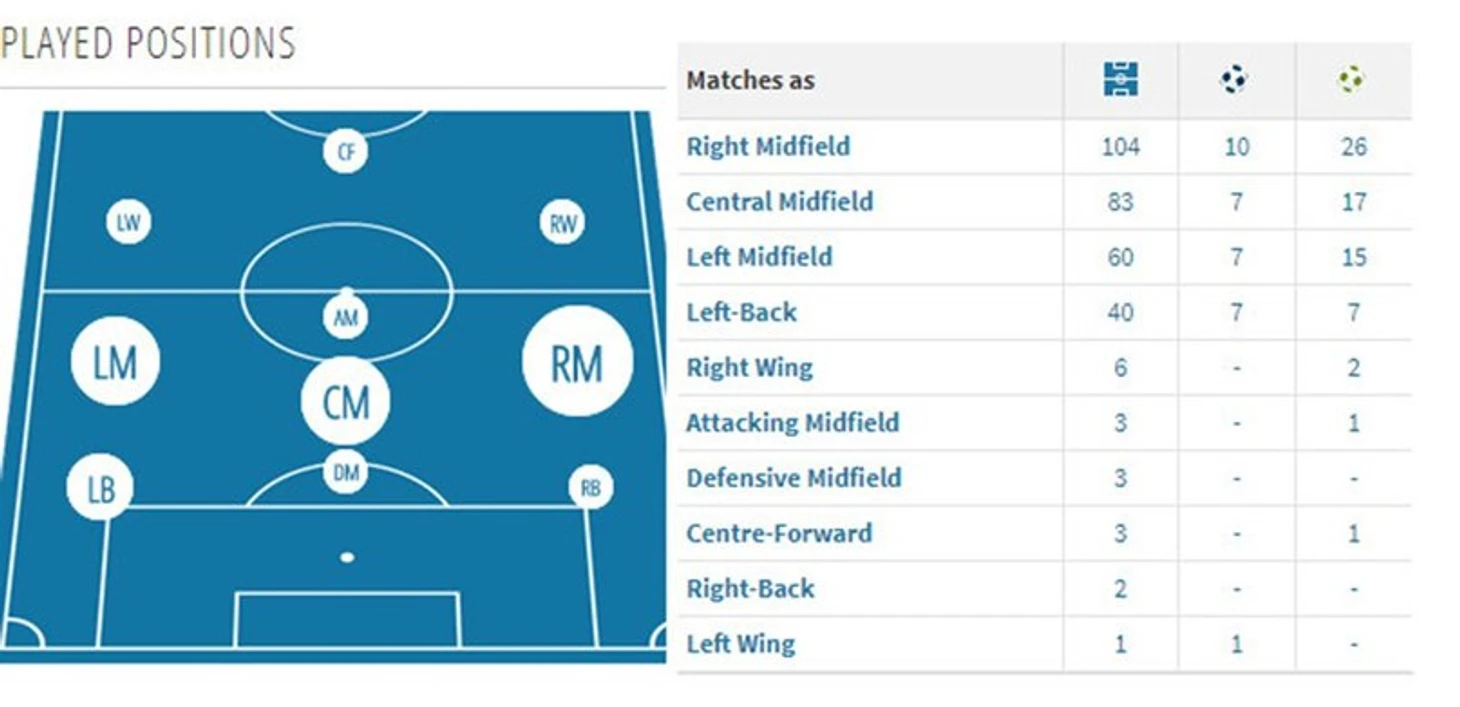Open the Right Midfield link
Screen dimensions: 1460x707
tap(768, 146)
